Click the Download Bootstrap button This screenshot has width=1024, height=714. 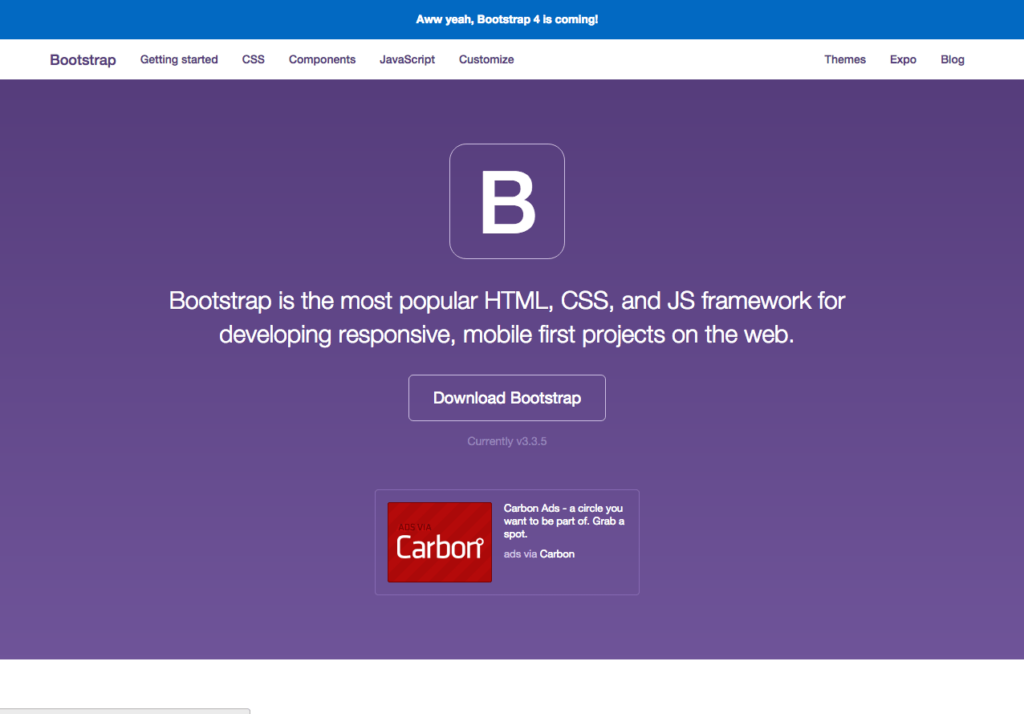[507, 398]
